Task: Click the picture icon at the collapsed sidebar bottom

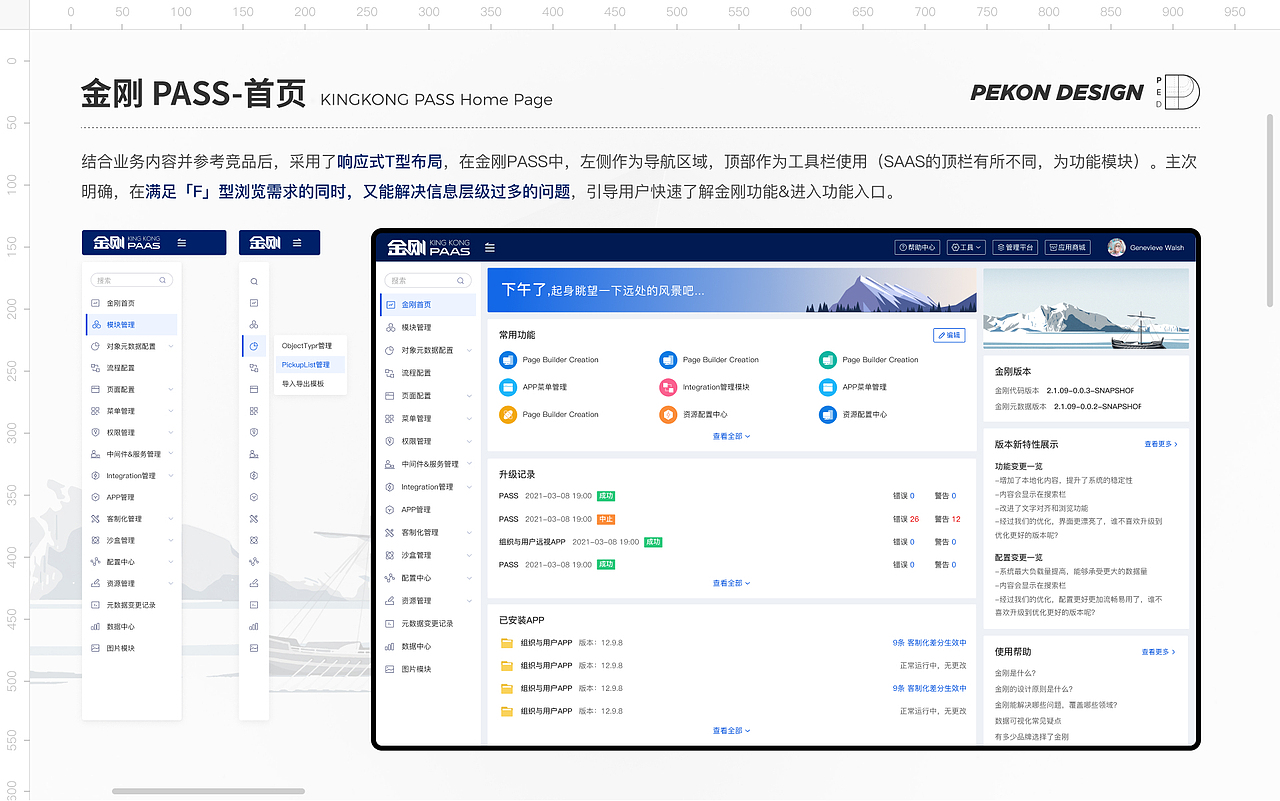Action: tap(254, 648)
